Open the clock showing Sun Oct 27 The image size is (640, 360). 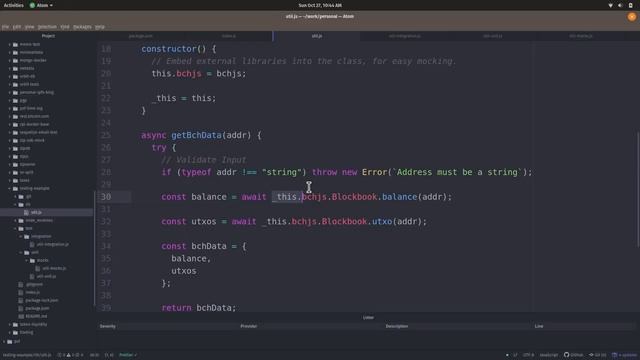(320, 5)
